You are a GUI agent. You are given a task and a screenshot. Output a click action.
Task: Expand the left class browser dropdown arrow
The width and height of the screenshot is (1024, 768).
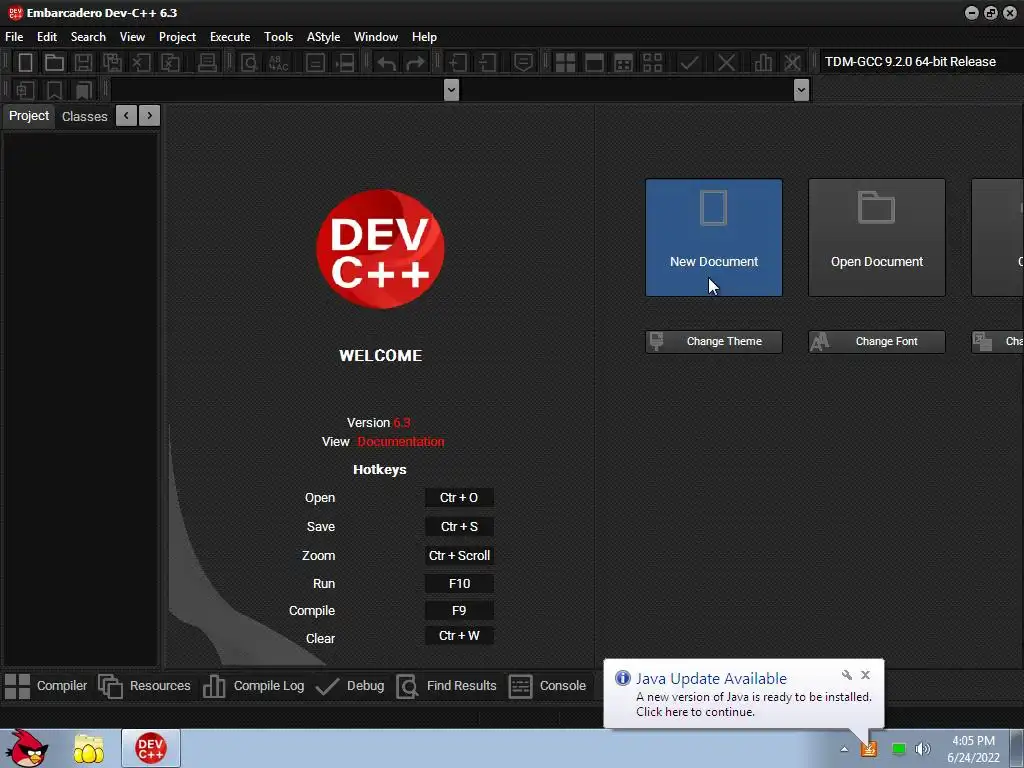[x=451, y=89]
